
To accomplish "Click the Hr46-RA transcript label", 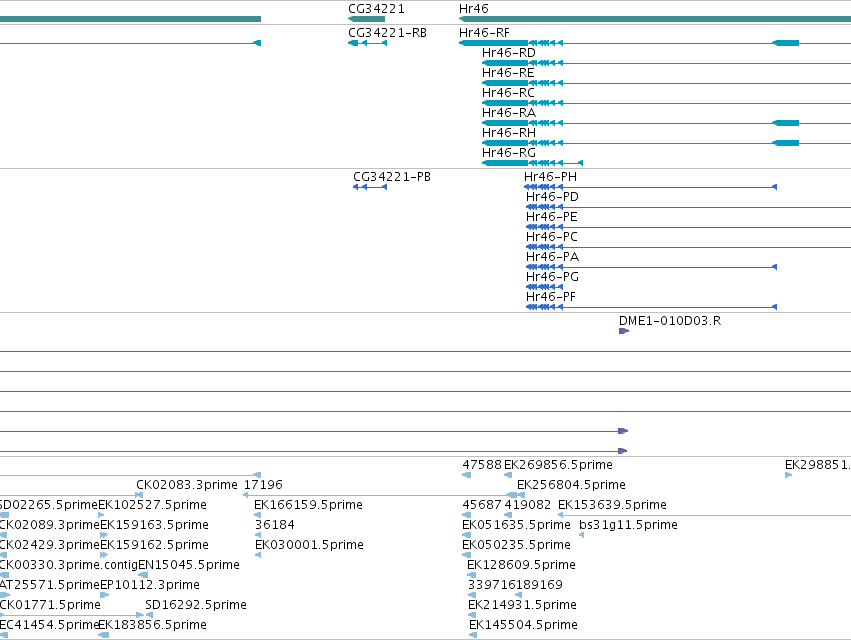I will [x=509, y=113].
